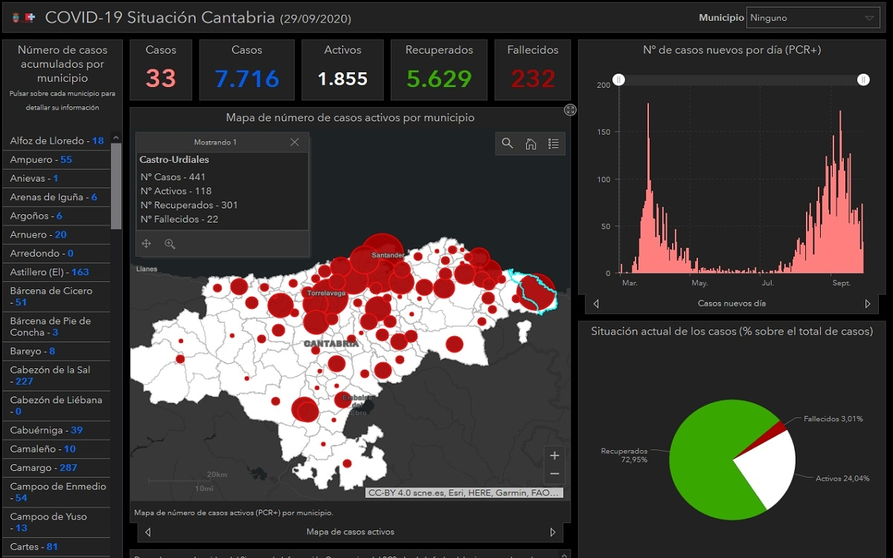Click 'Nº Activos - 118' in popup
This screenshot has width=893, height=558.
(176, 191)
